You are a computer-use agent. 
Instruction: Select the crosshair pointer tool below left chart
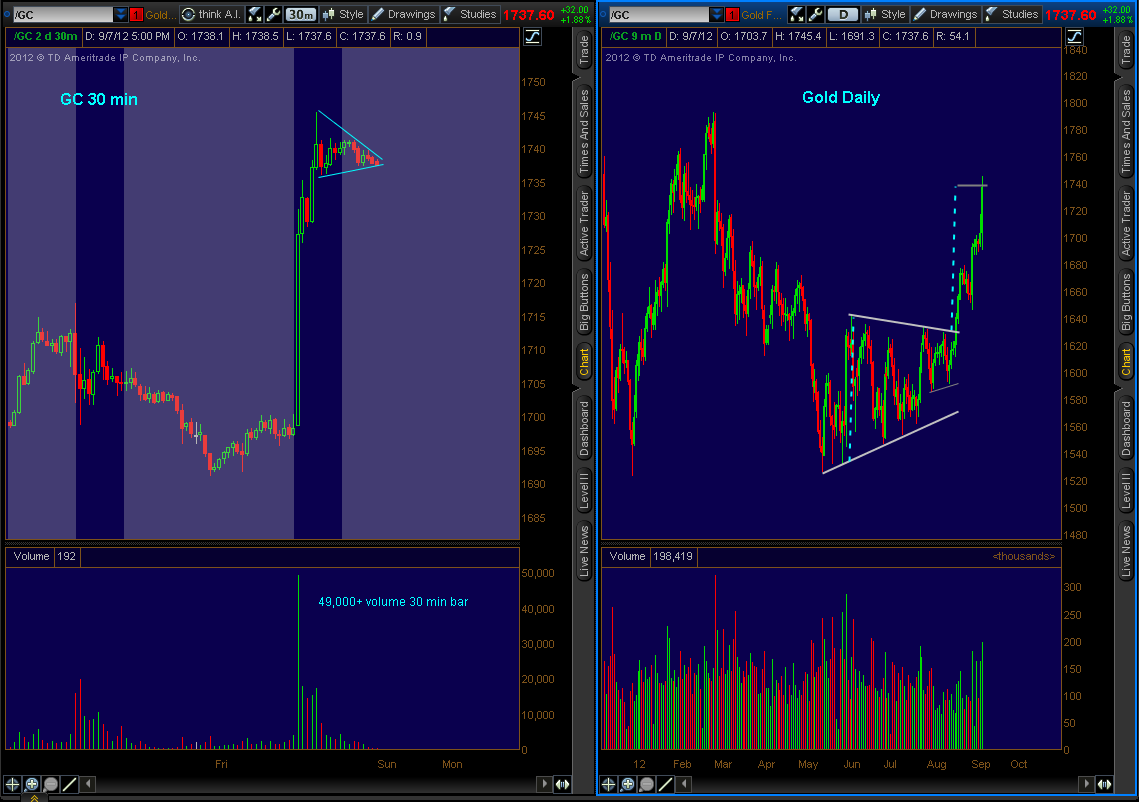13,784
